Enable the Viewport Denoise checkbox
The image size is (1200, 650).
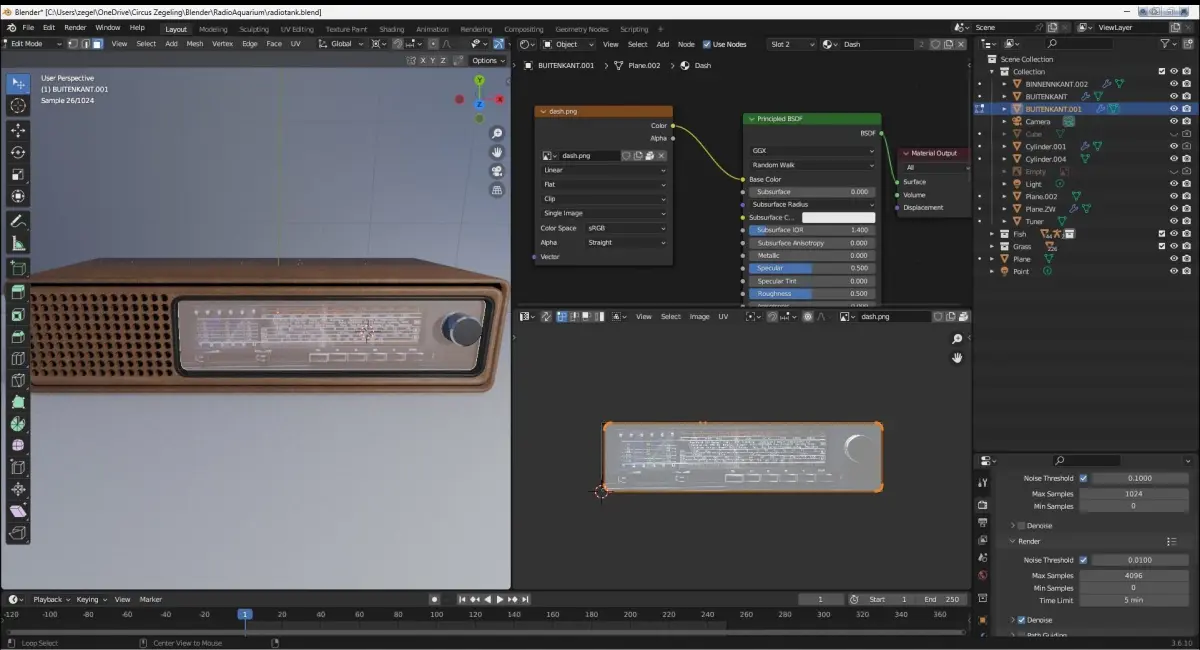tap(1021, 525)
